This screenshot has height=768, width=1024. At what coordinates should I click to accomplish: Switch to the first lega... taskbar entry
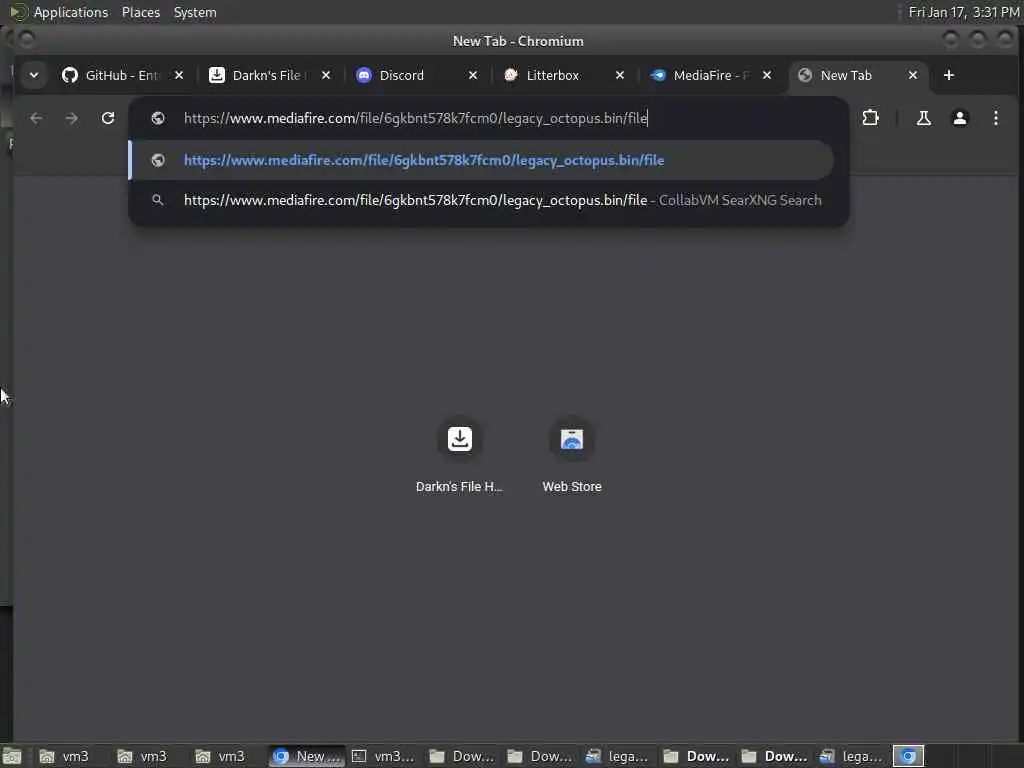coord(618,756)
